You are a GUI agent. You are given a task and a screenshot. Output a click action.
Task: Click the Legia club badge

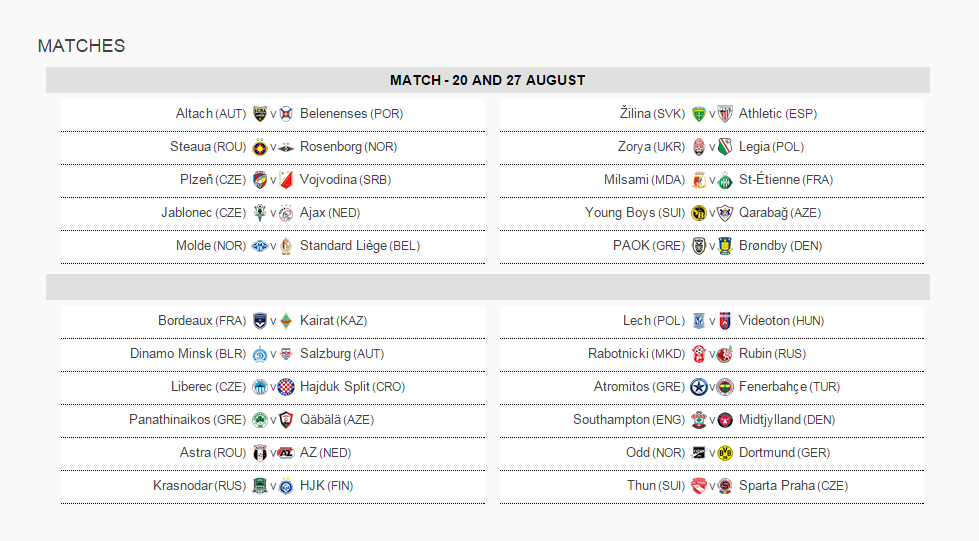(725, 147)
